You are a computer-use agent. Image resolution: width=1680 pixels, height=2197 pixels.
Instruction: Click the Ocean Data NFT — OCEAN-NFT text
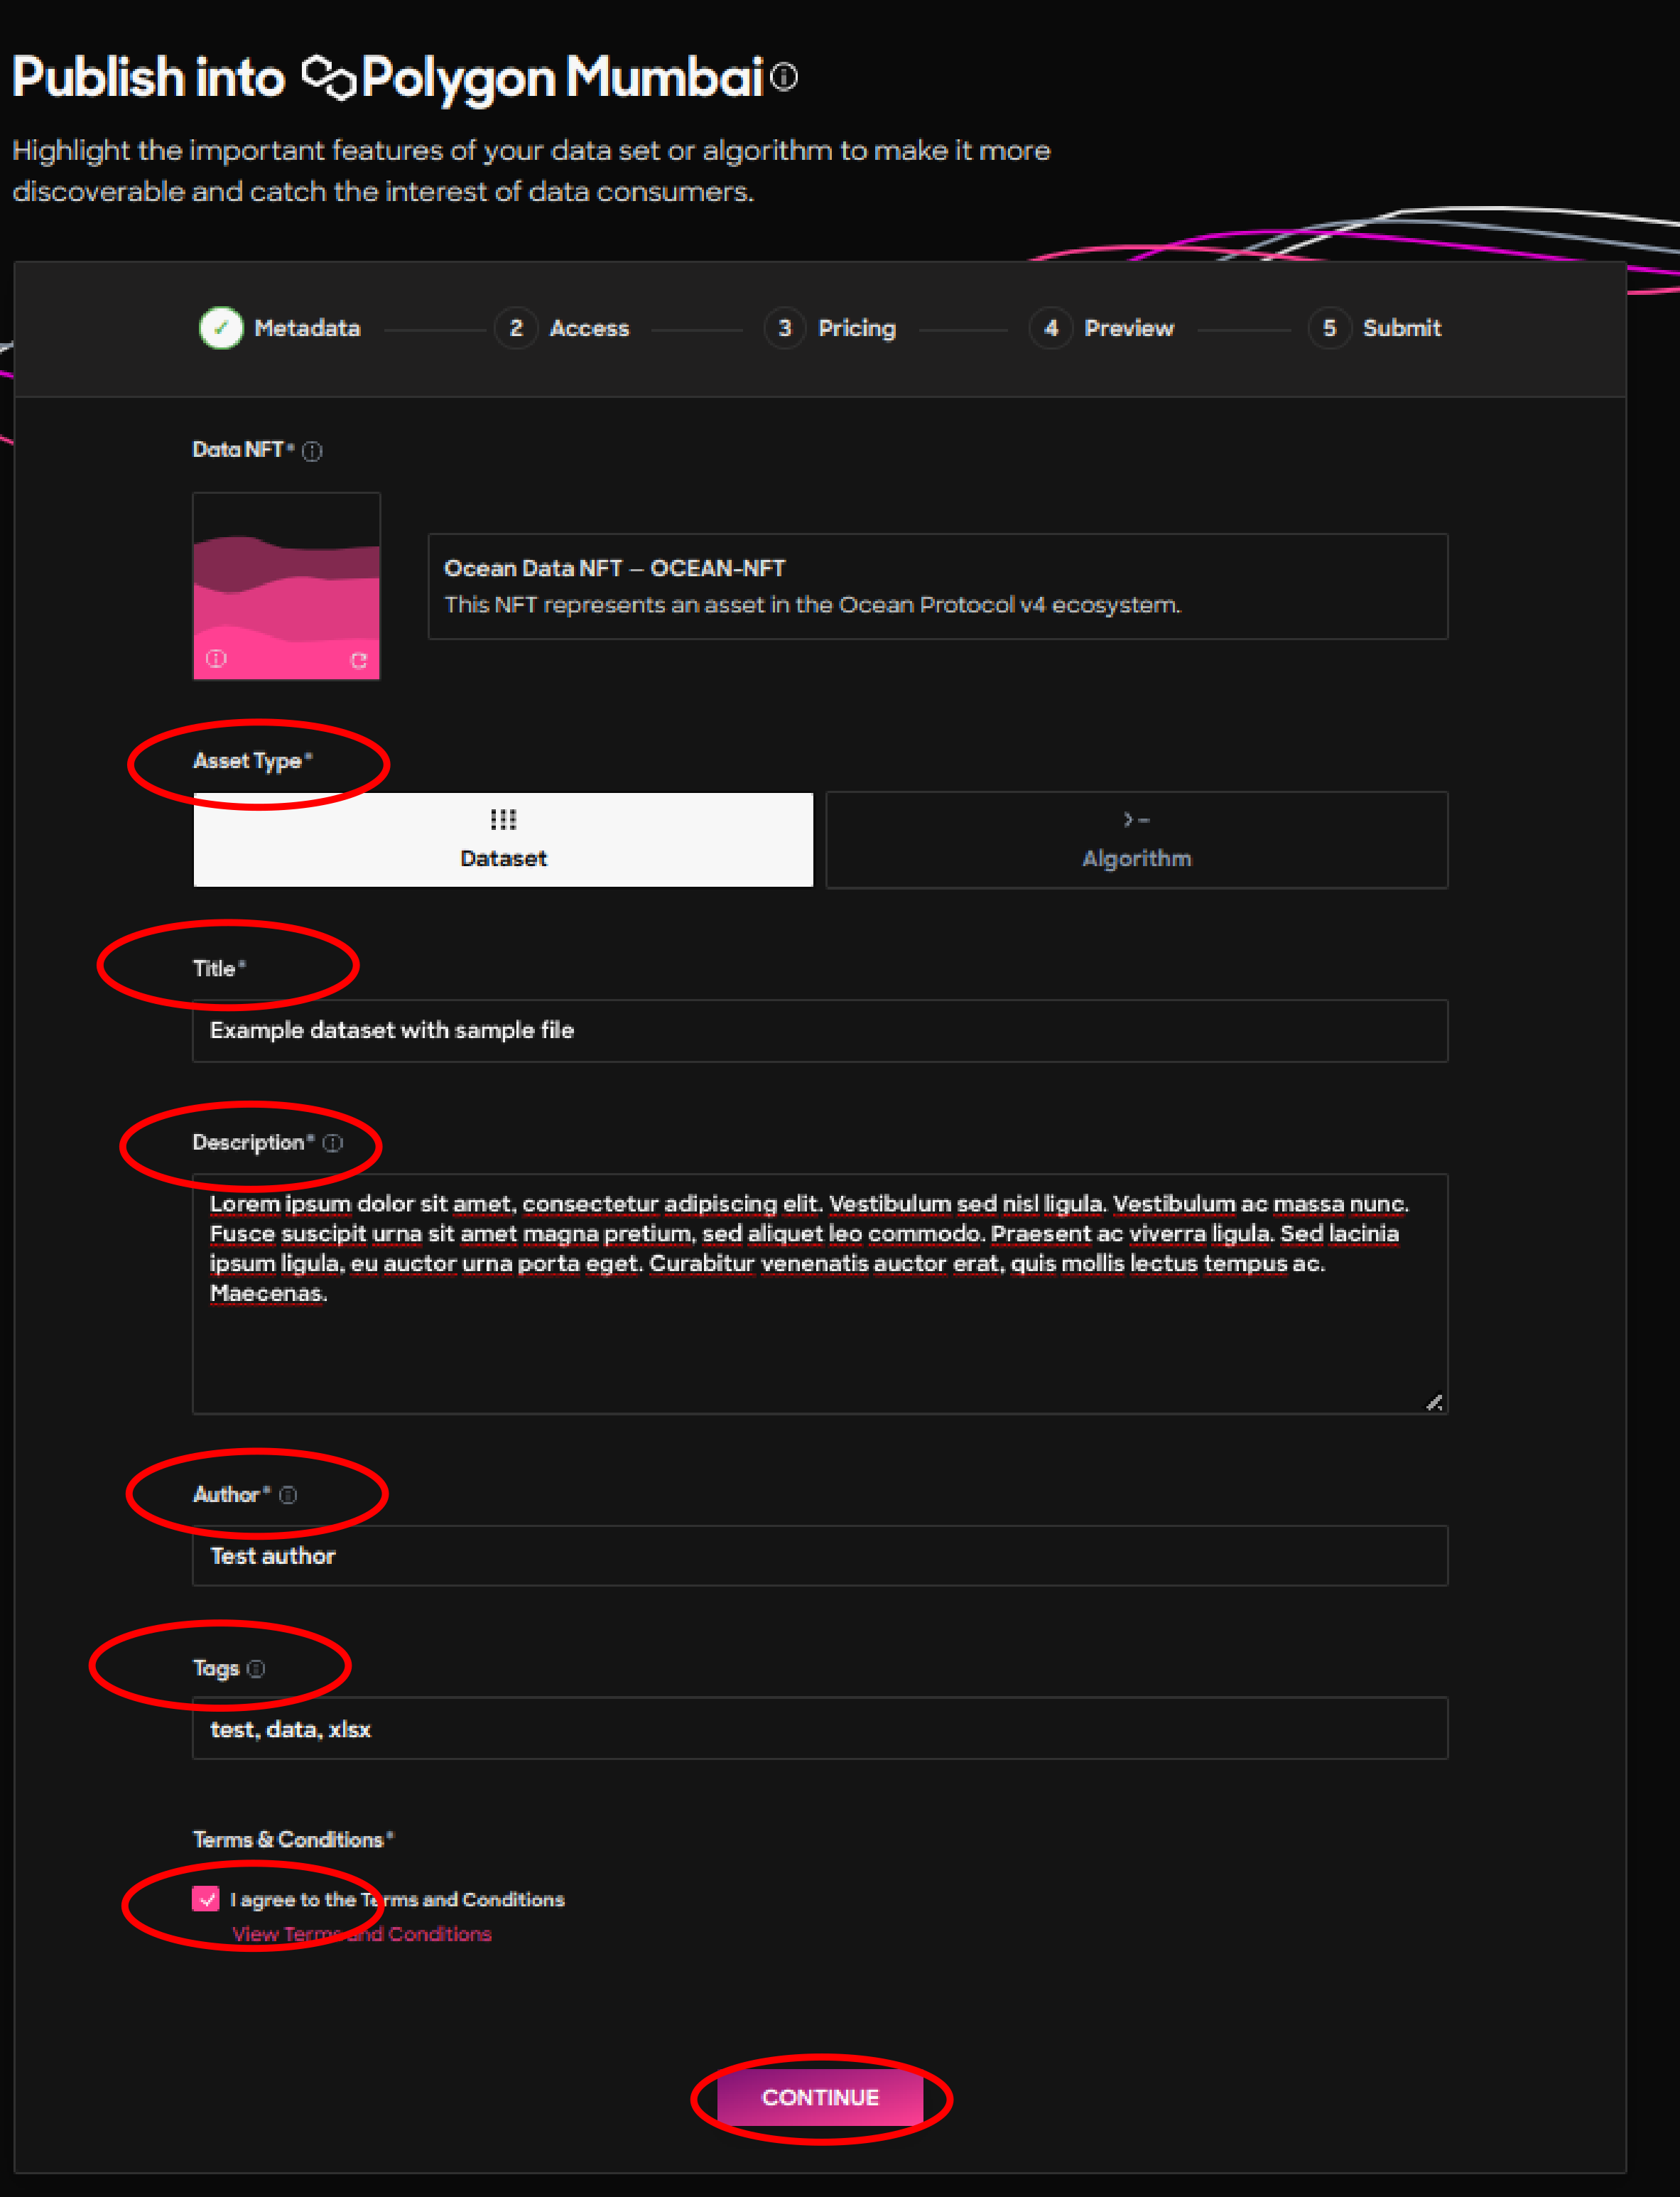[614, 568]
